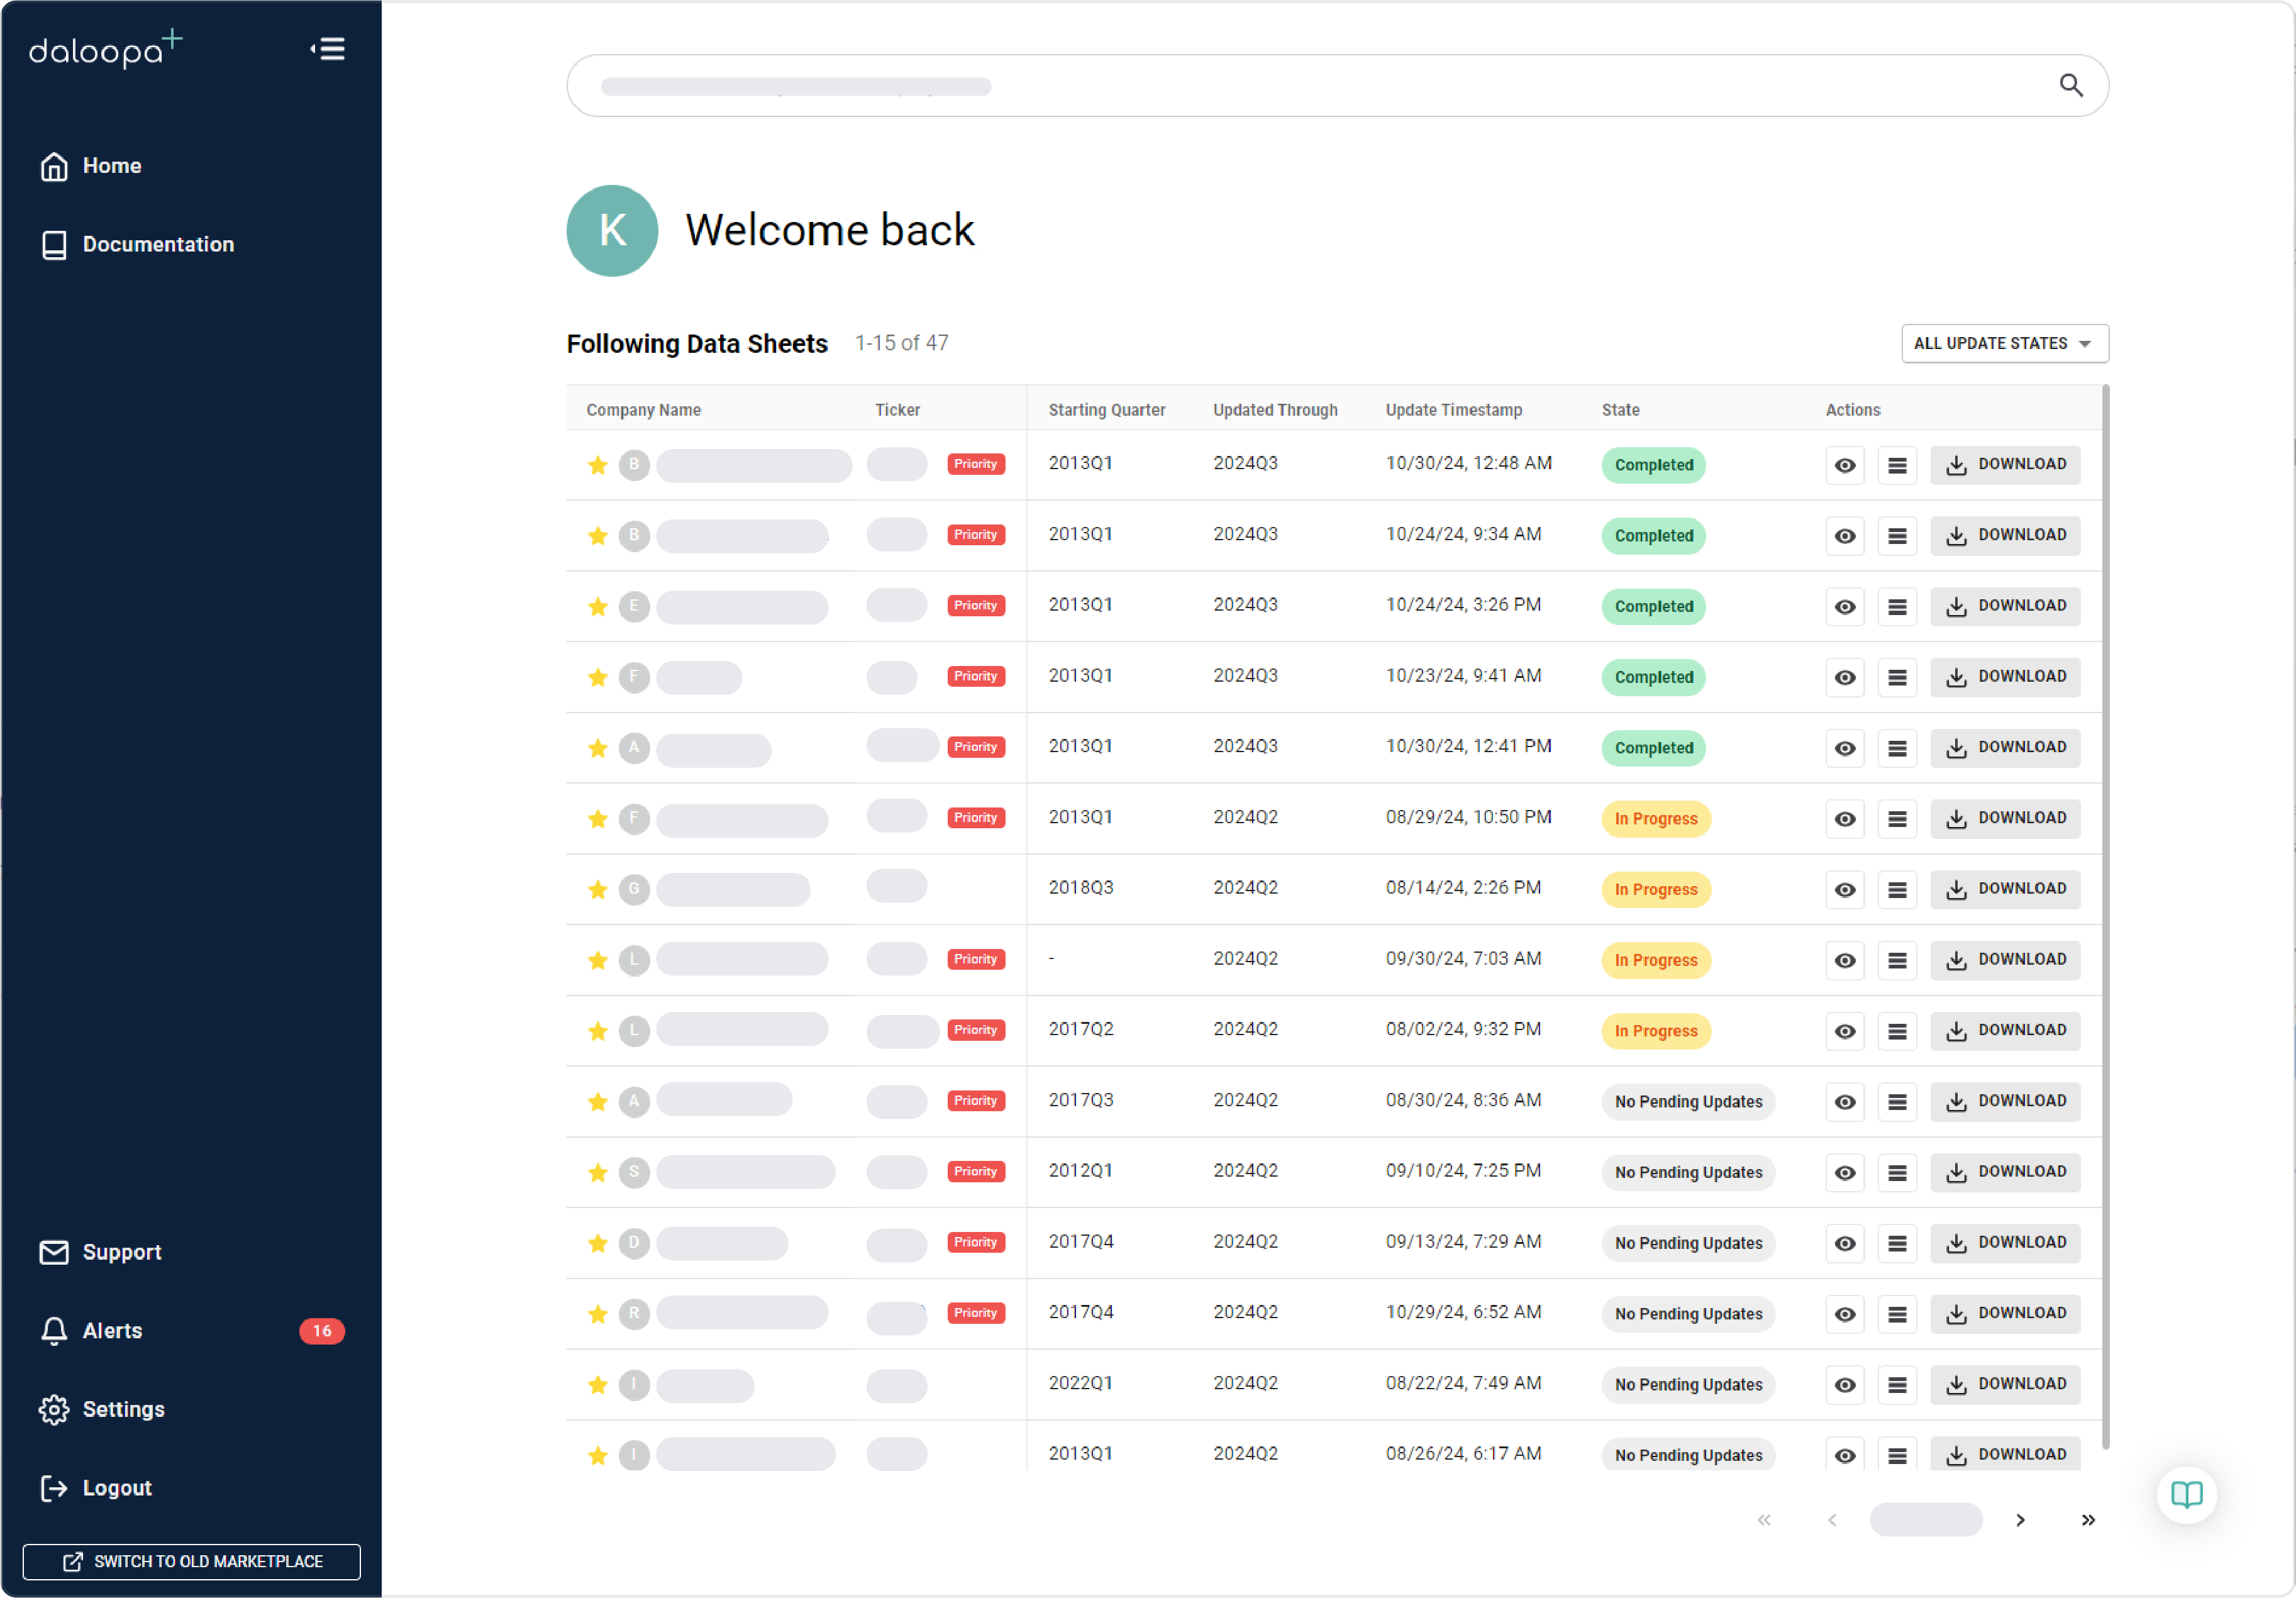2296x1598 pixels.
Task: Open list view icon for first row
Action: [1896, 465]
